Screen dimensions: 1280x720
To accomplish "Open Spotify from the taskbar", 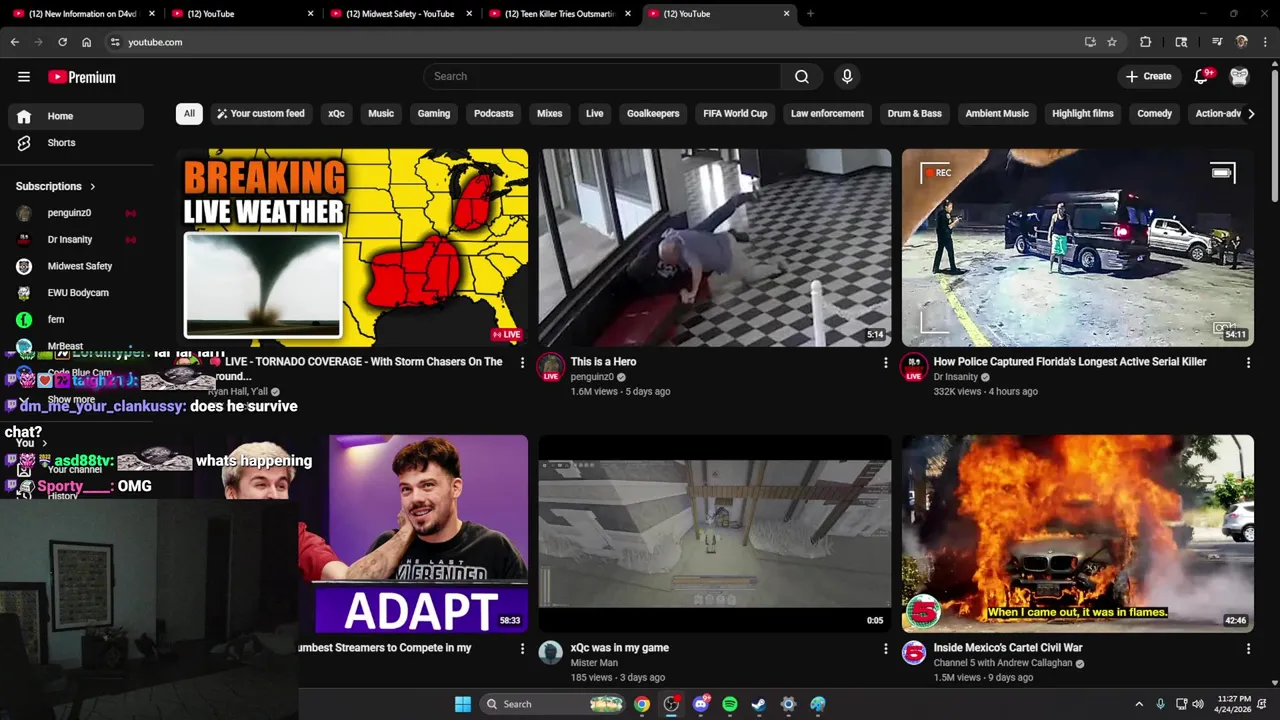I will [730, 704].
